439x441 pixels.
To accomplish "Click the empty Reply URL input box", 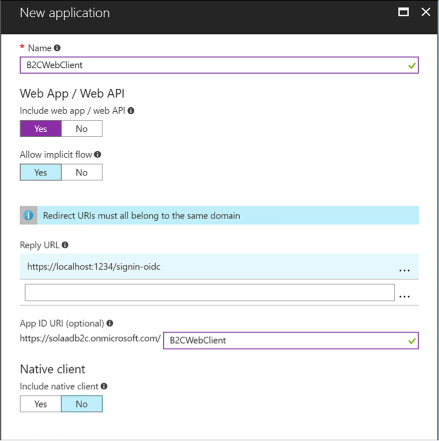I will point(210,292).
